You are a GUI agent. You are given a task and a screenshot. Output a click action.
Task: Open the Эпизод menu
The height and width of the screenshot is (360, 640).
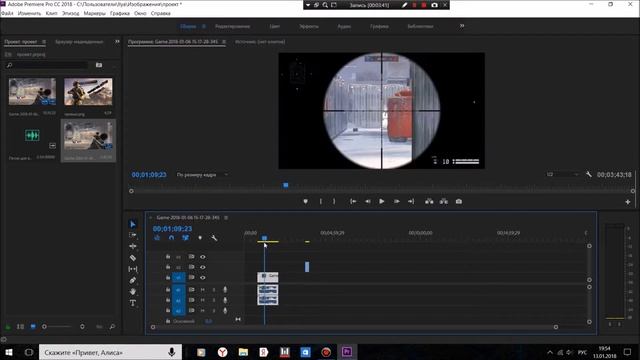(71, 13)
